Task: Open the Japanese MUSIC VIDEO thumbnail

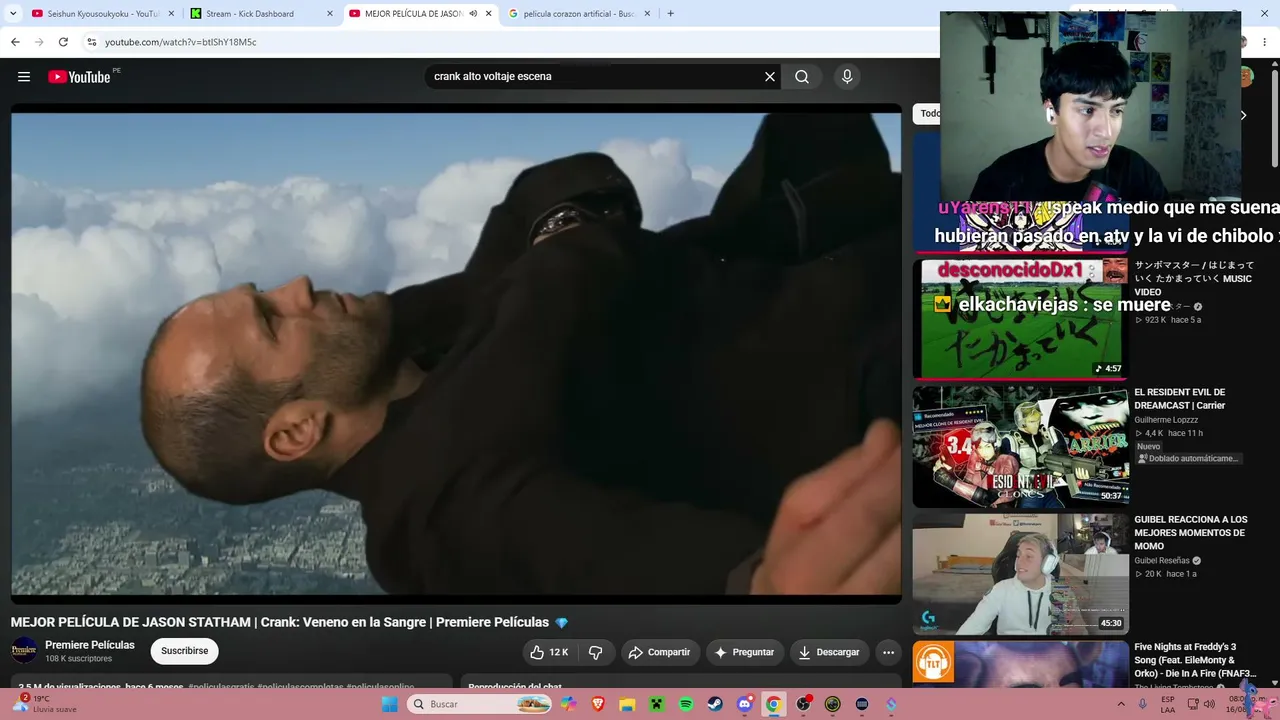Action: [1020, 319]
